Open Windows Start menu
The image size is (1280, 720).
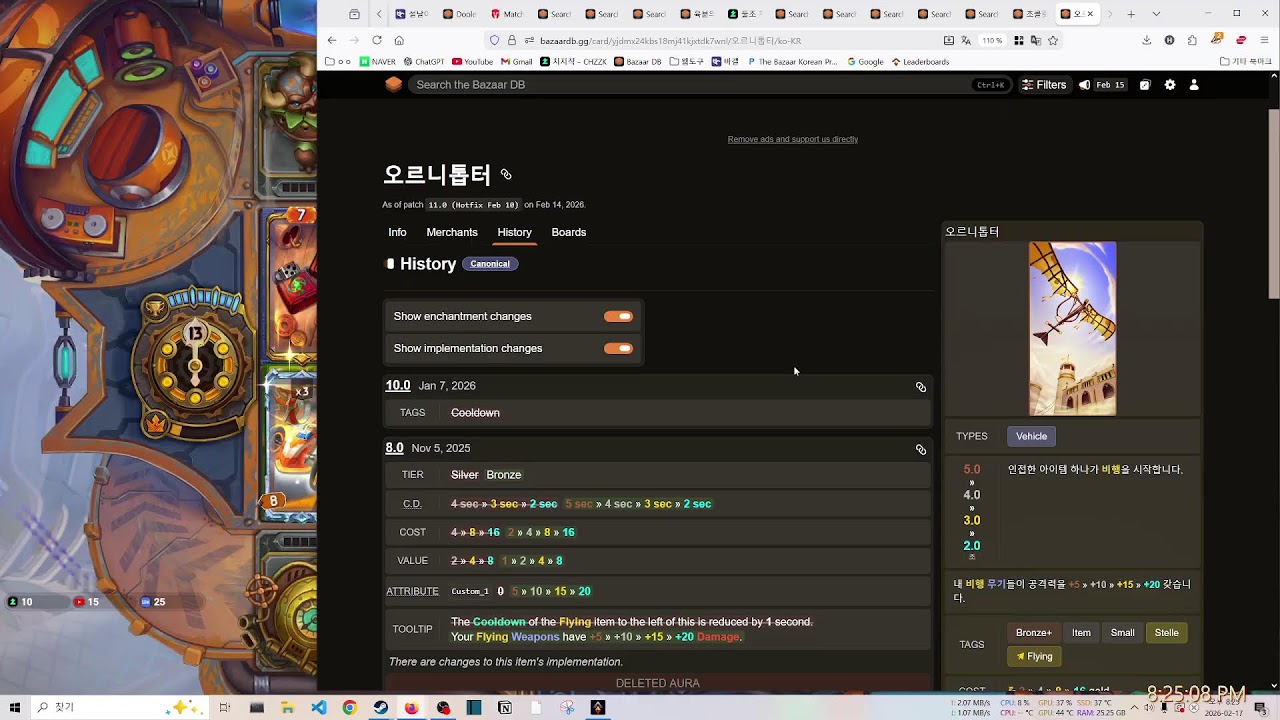click(x=15, y=707)
